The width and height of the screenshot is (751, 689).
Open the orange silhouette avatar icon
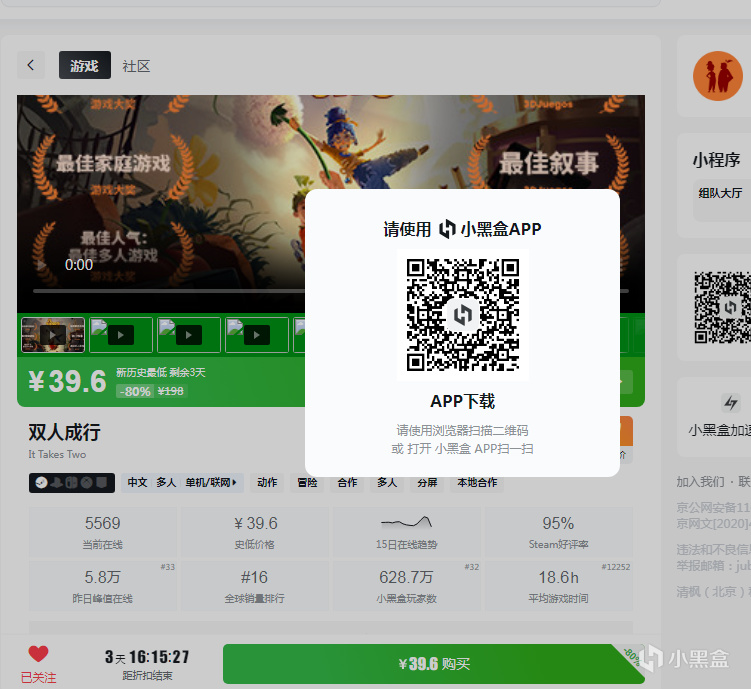click(x=717, y=76)
